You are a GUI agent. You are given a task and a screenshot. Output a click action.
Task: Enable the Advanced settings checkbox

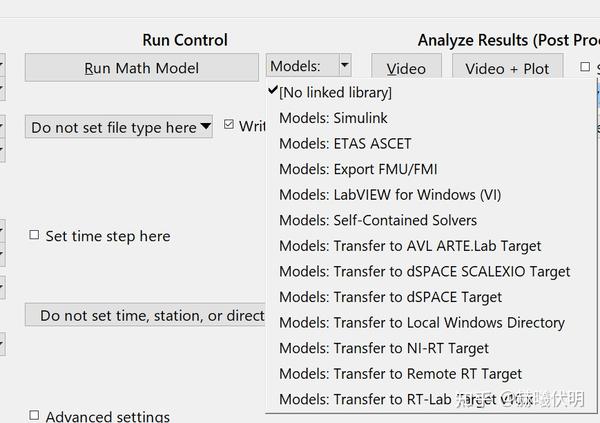click(35, 416)
